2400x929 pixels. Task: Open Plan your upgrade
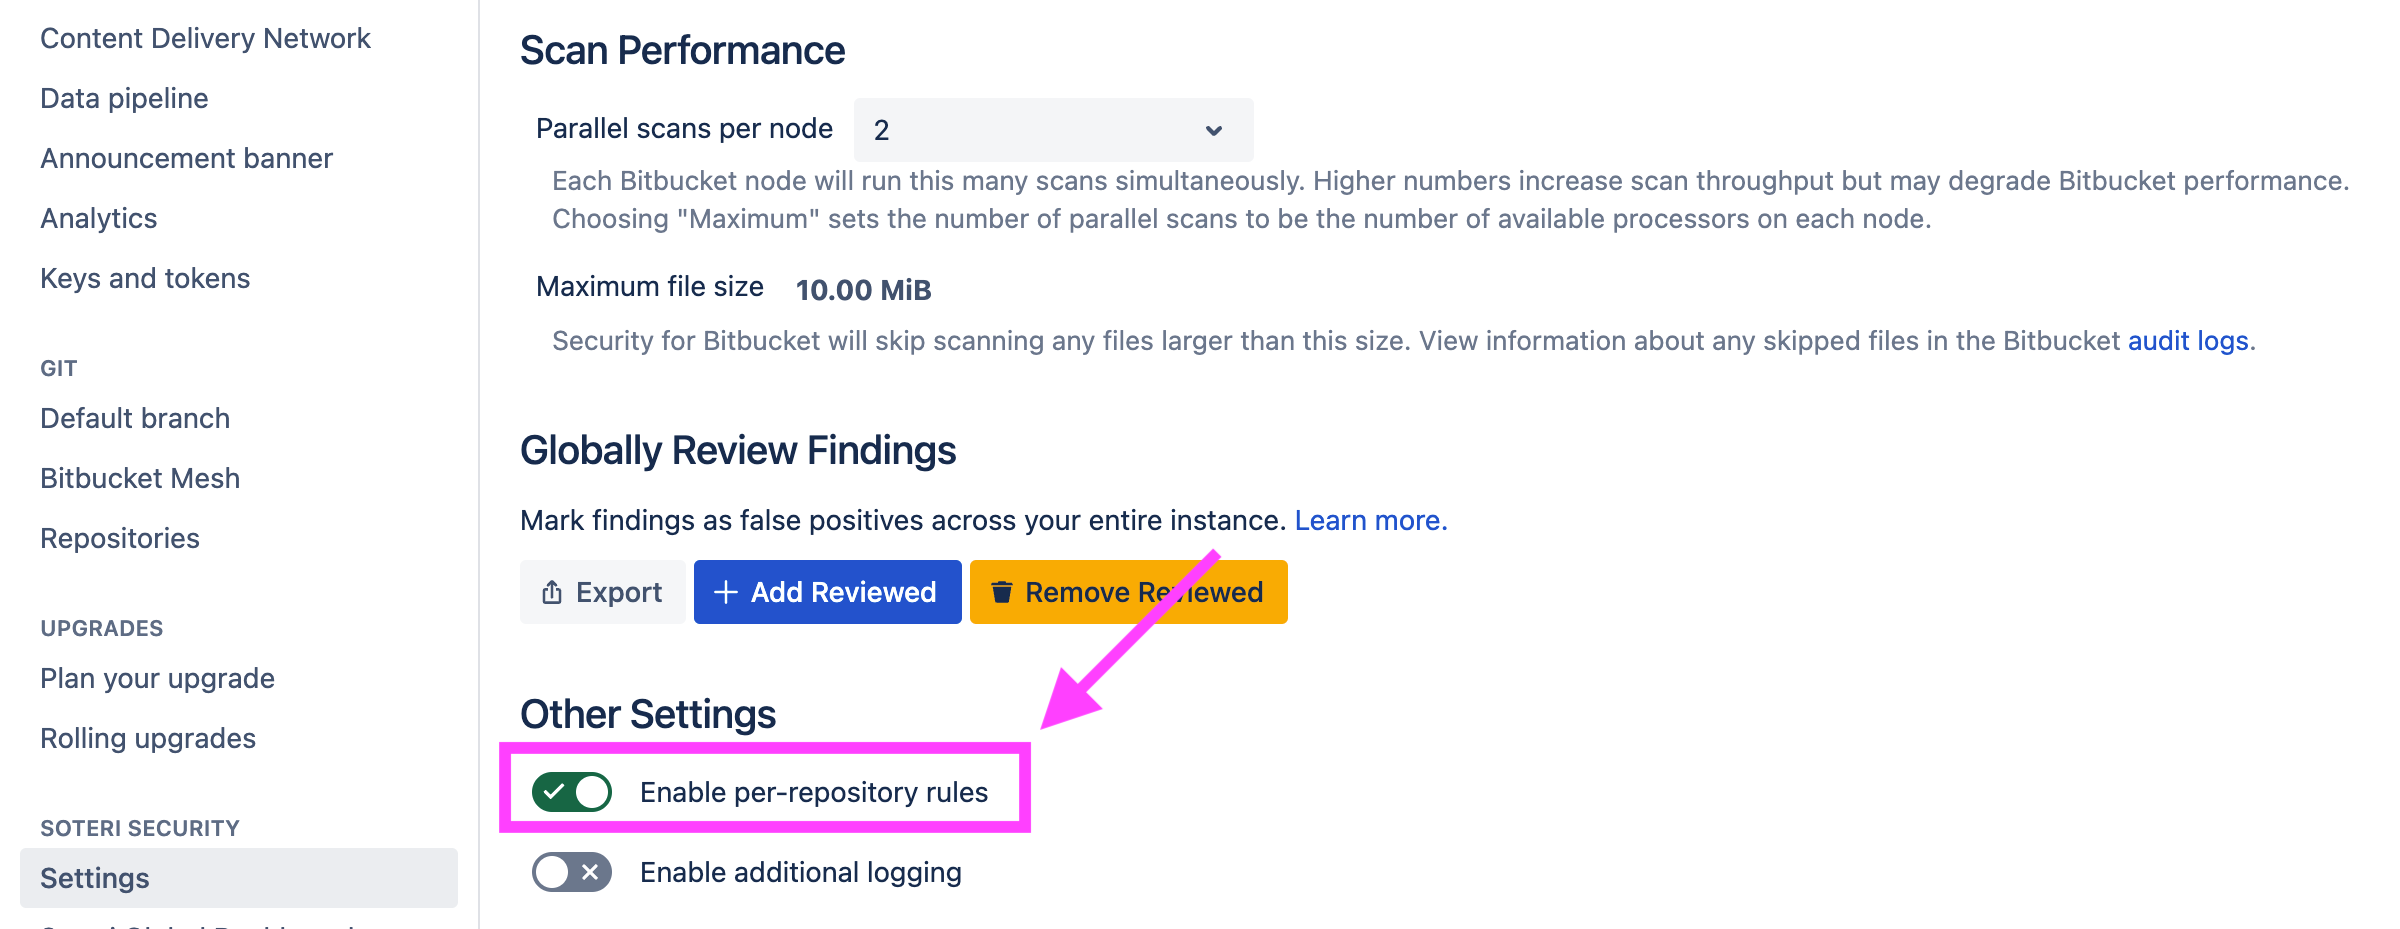[156, 677]
